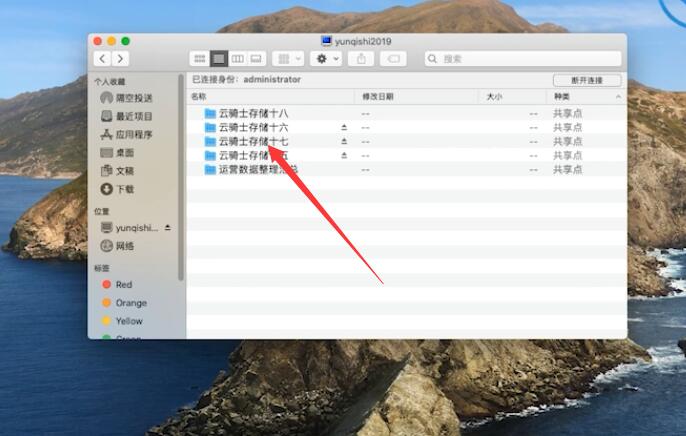Filter by the Orange tag
This screenshot has height=436, width=686.
pos(124,303)
